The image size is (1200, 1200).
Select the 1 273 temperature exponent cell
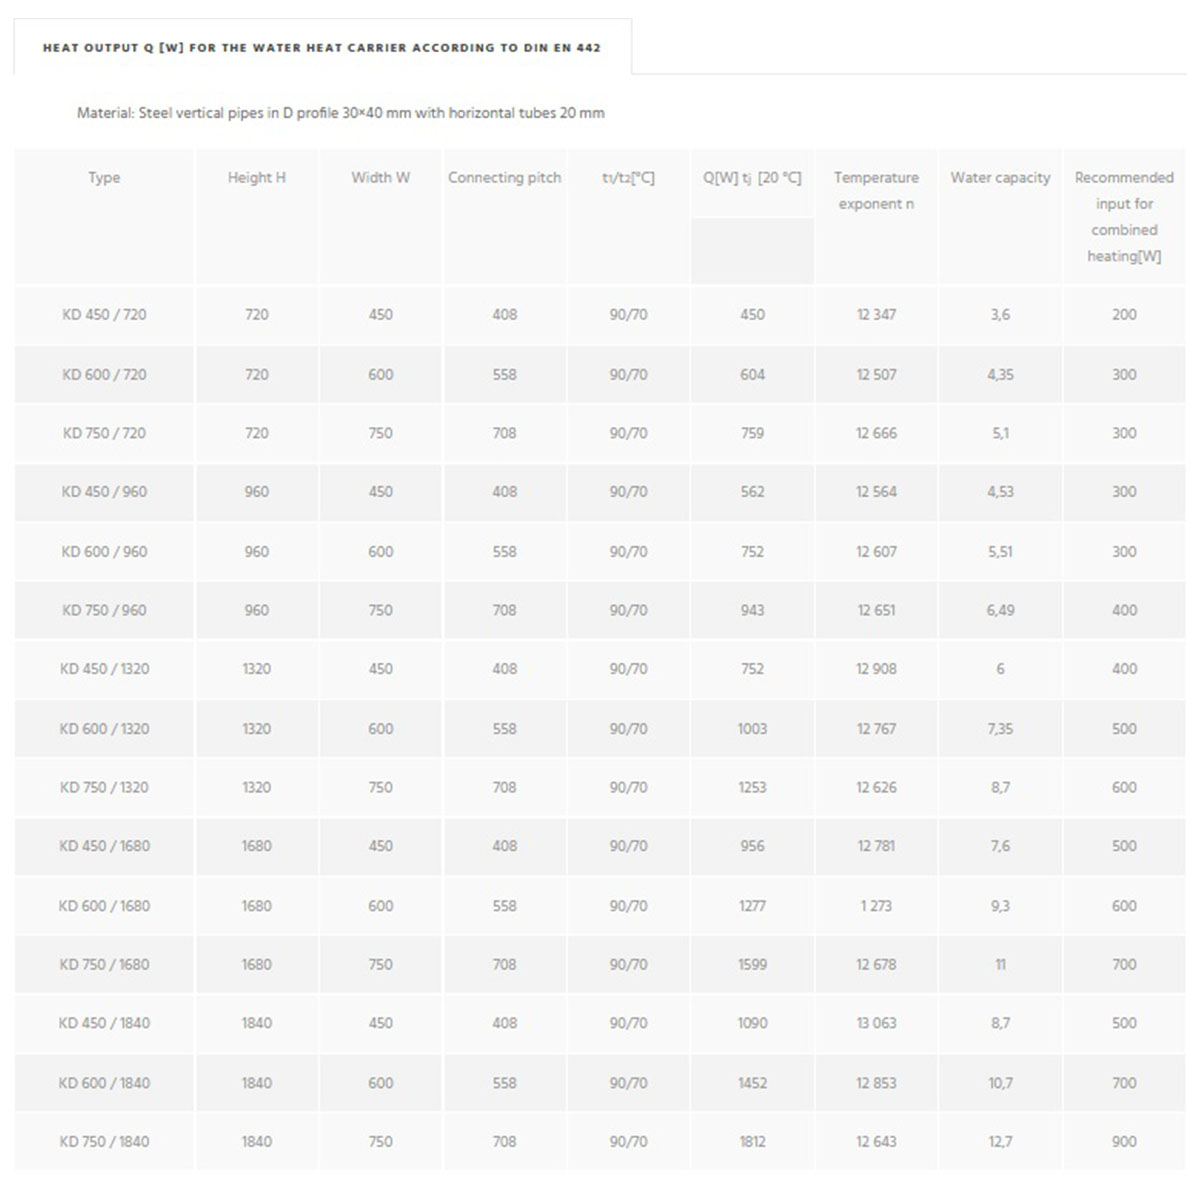[876, 906]
